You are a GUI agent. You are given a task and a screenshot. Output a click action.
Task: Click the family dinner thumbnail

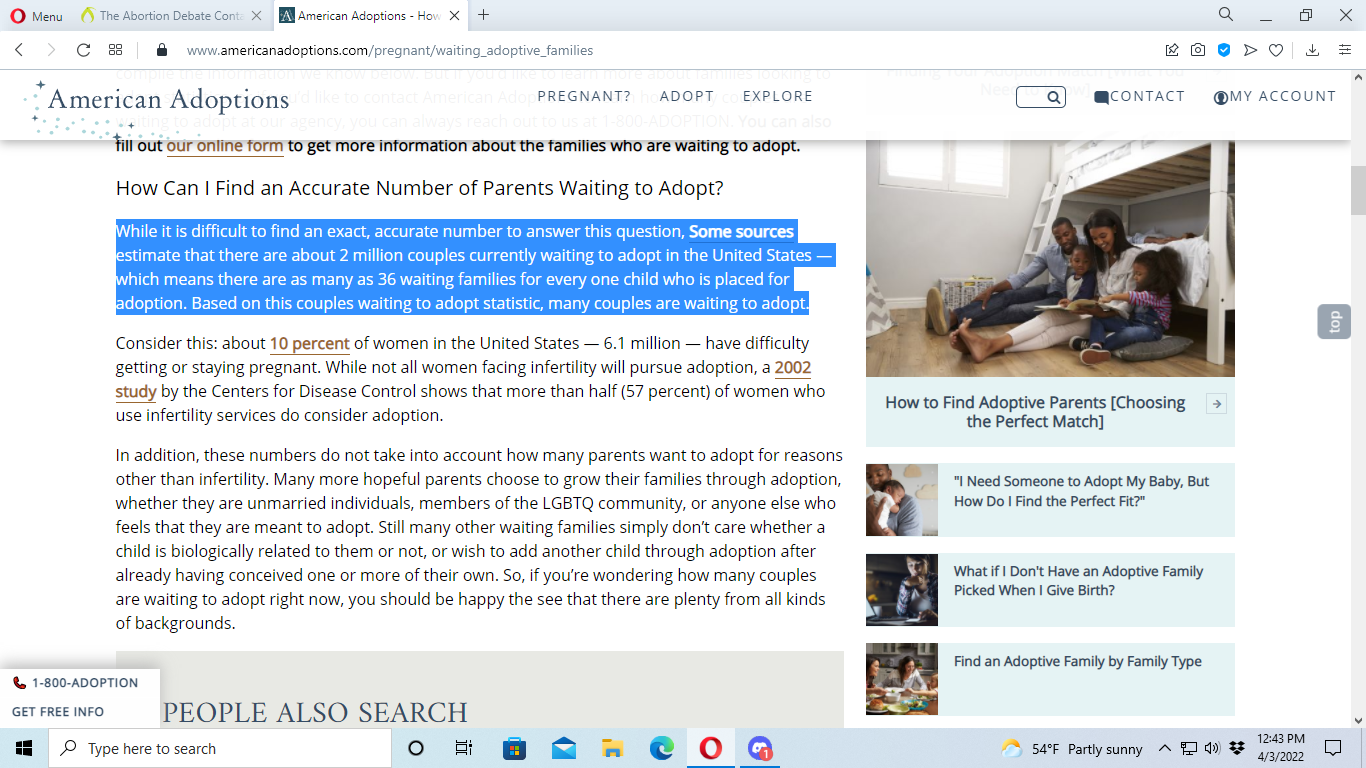pos(902,679)
